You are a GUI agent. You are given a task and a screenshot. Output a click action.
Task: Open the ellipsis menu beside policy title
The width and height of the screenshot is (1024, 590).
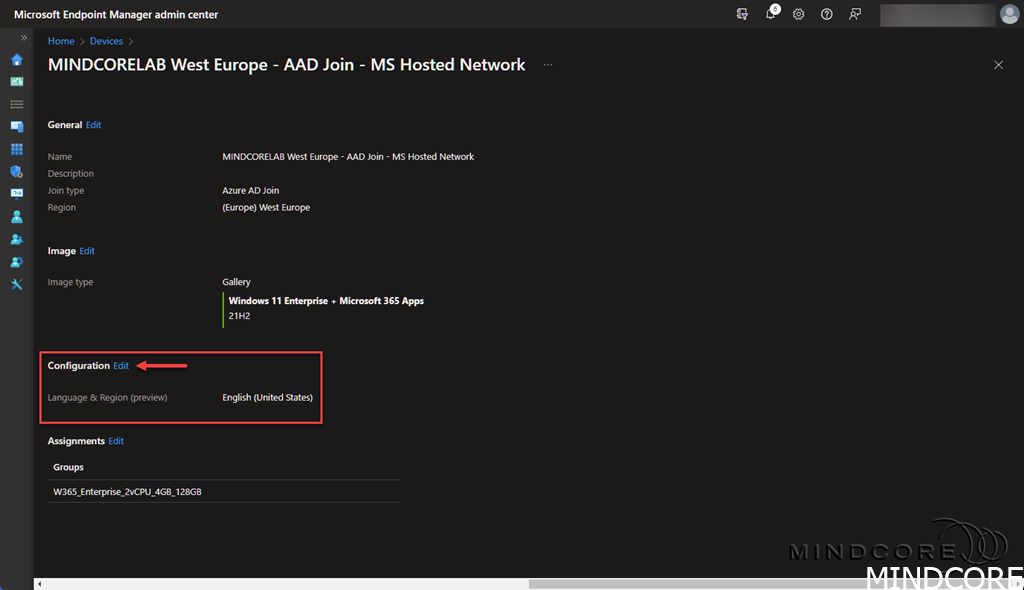click(547, 65)
